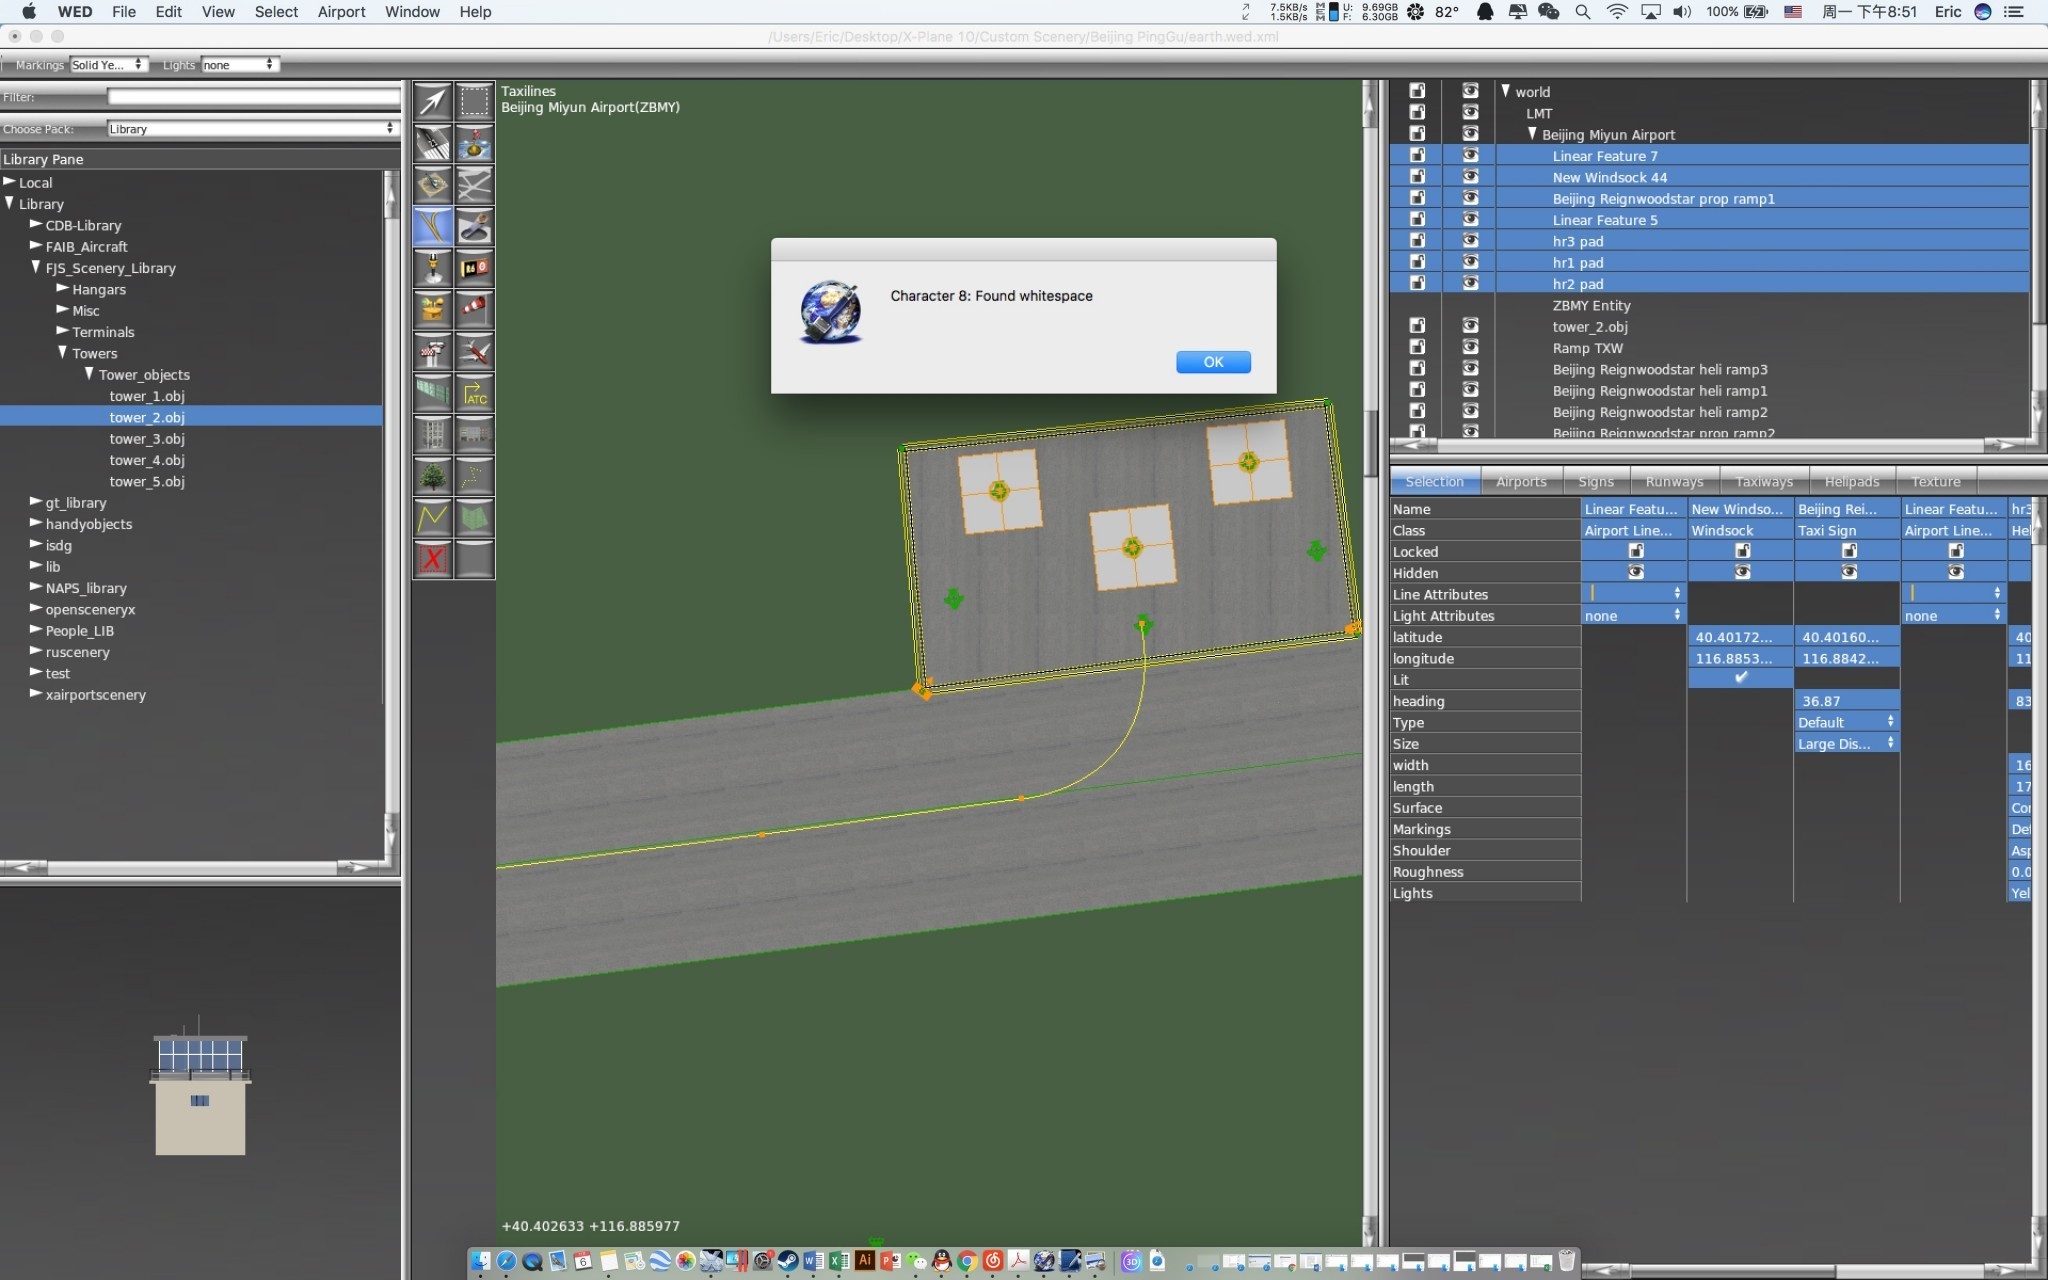Open the Airport menu

341,12
